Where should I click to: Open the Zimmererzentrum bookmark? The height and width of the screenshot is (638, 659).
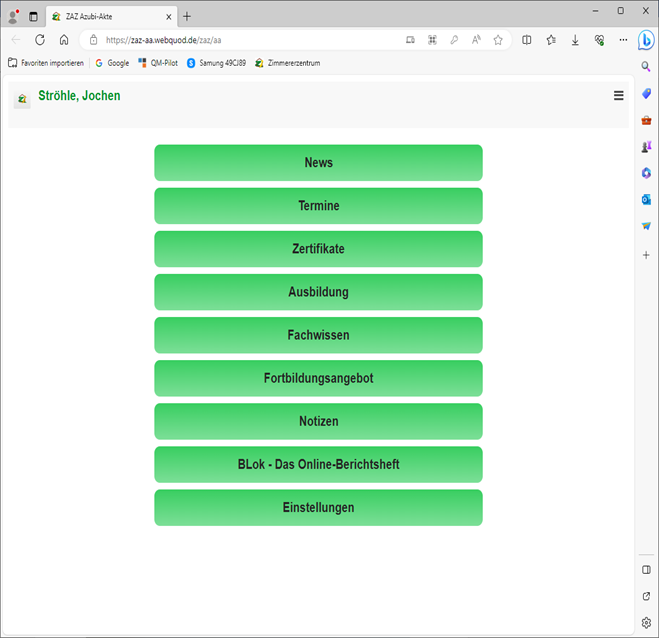287,63
